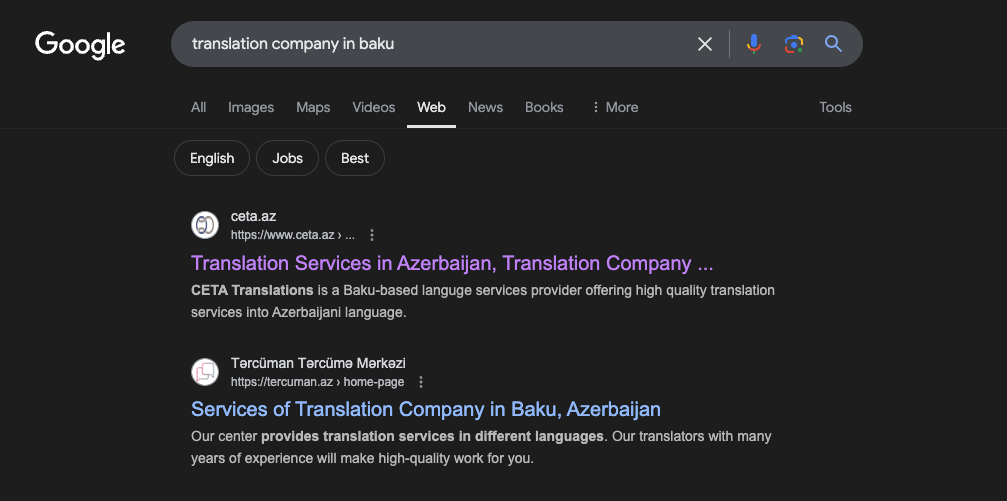Image resolution: width=1007 pixels, height=501 pixels.
Task: Select the English filter chip
Action: 212,158
